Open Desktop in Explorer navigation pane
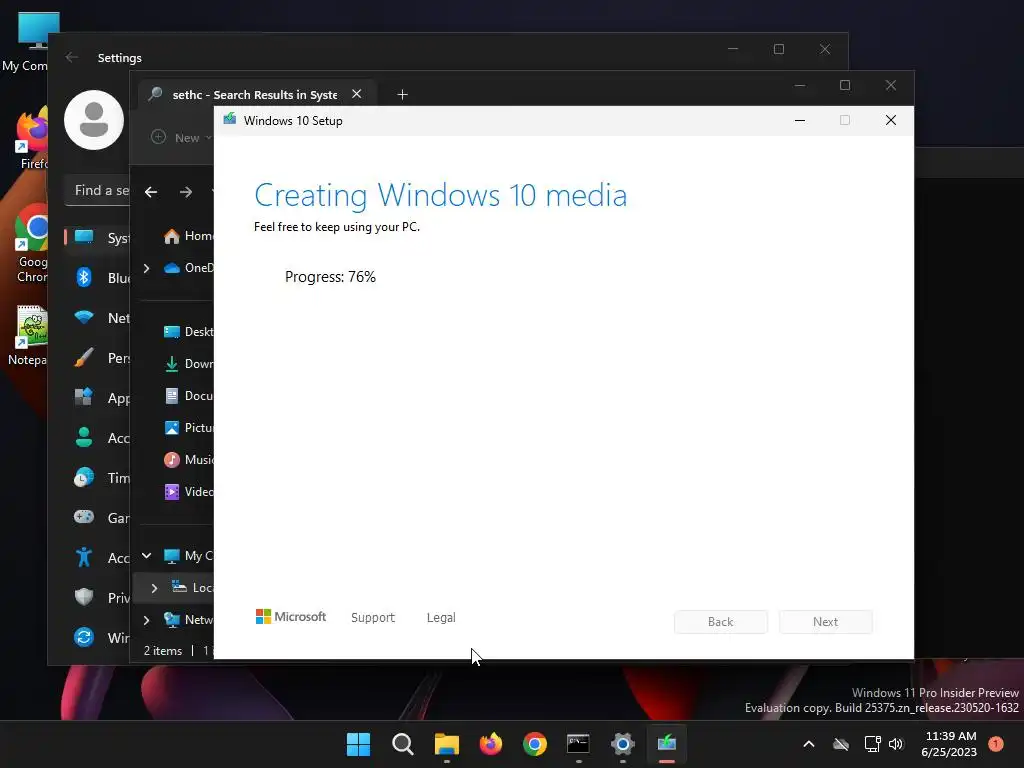1024x768 pixels. [x=187, y=332]
